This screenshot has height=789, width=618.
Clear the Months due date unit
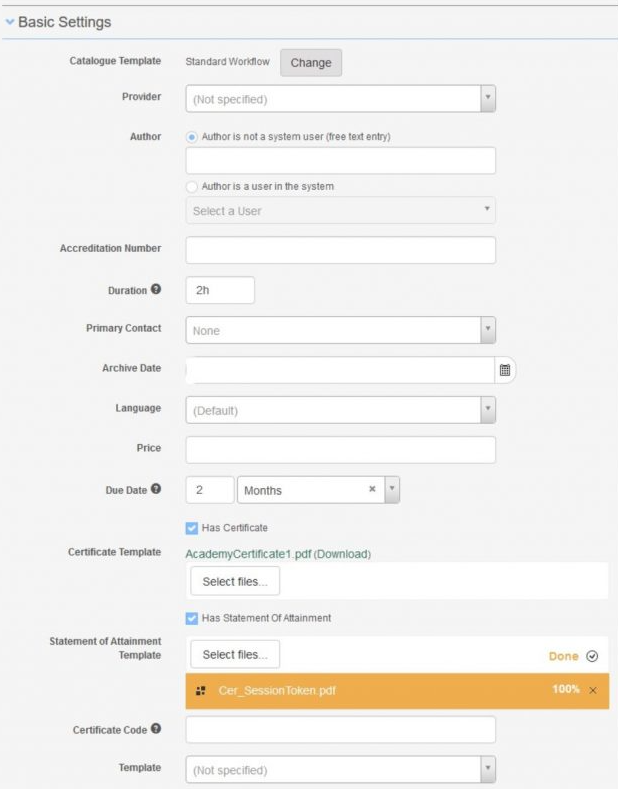(372, 490)
